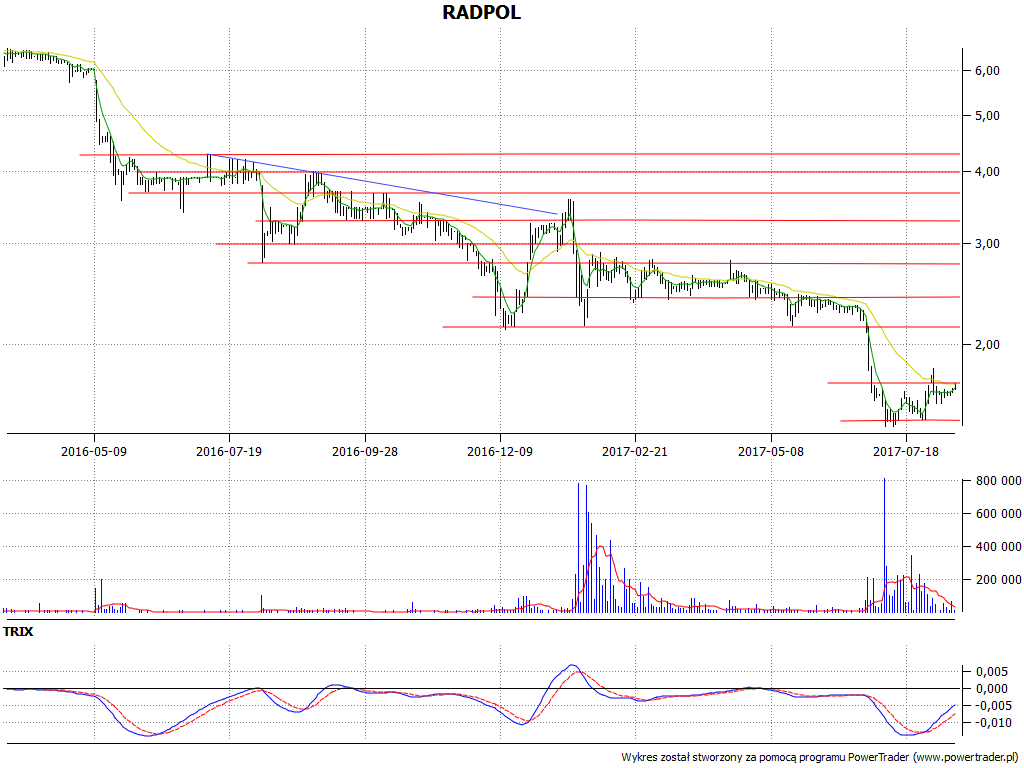Select the 2016-05-09 date label

[x=94, y=451]
